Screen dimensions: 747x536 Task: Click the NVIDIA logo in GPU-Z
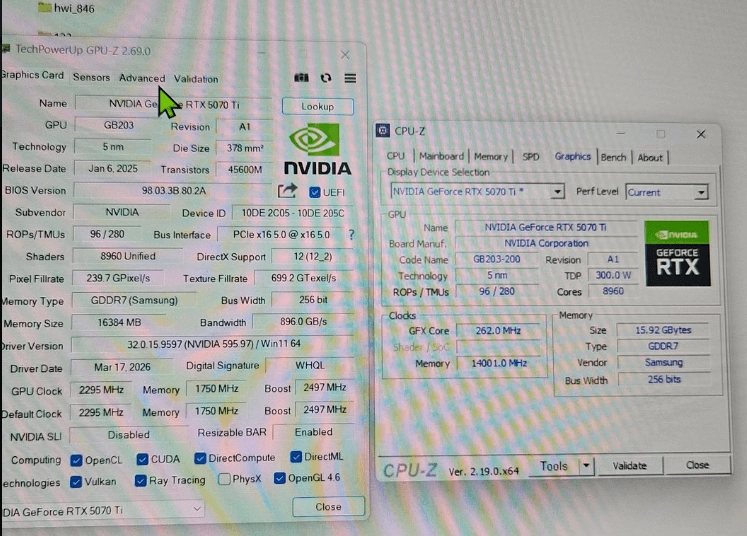pyautogui.click(x=317, y=149)
